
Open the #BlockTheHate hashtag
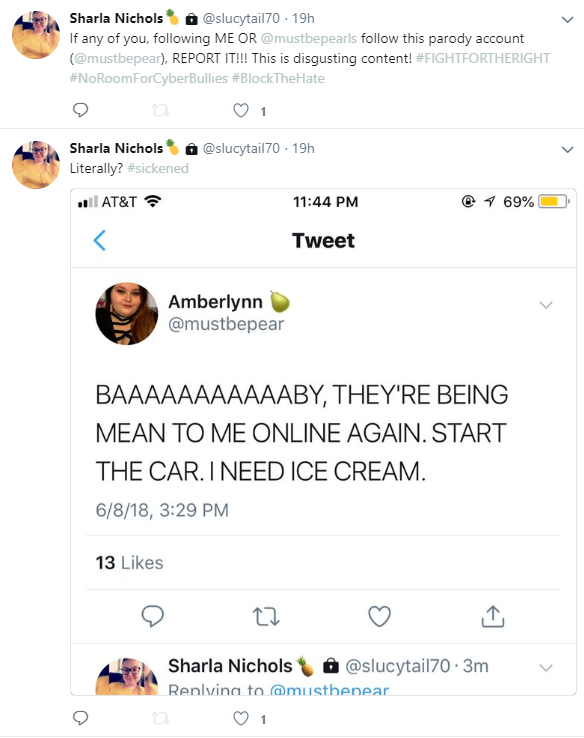pyautogui.click(x=278, y=78)
